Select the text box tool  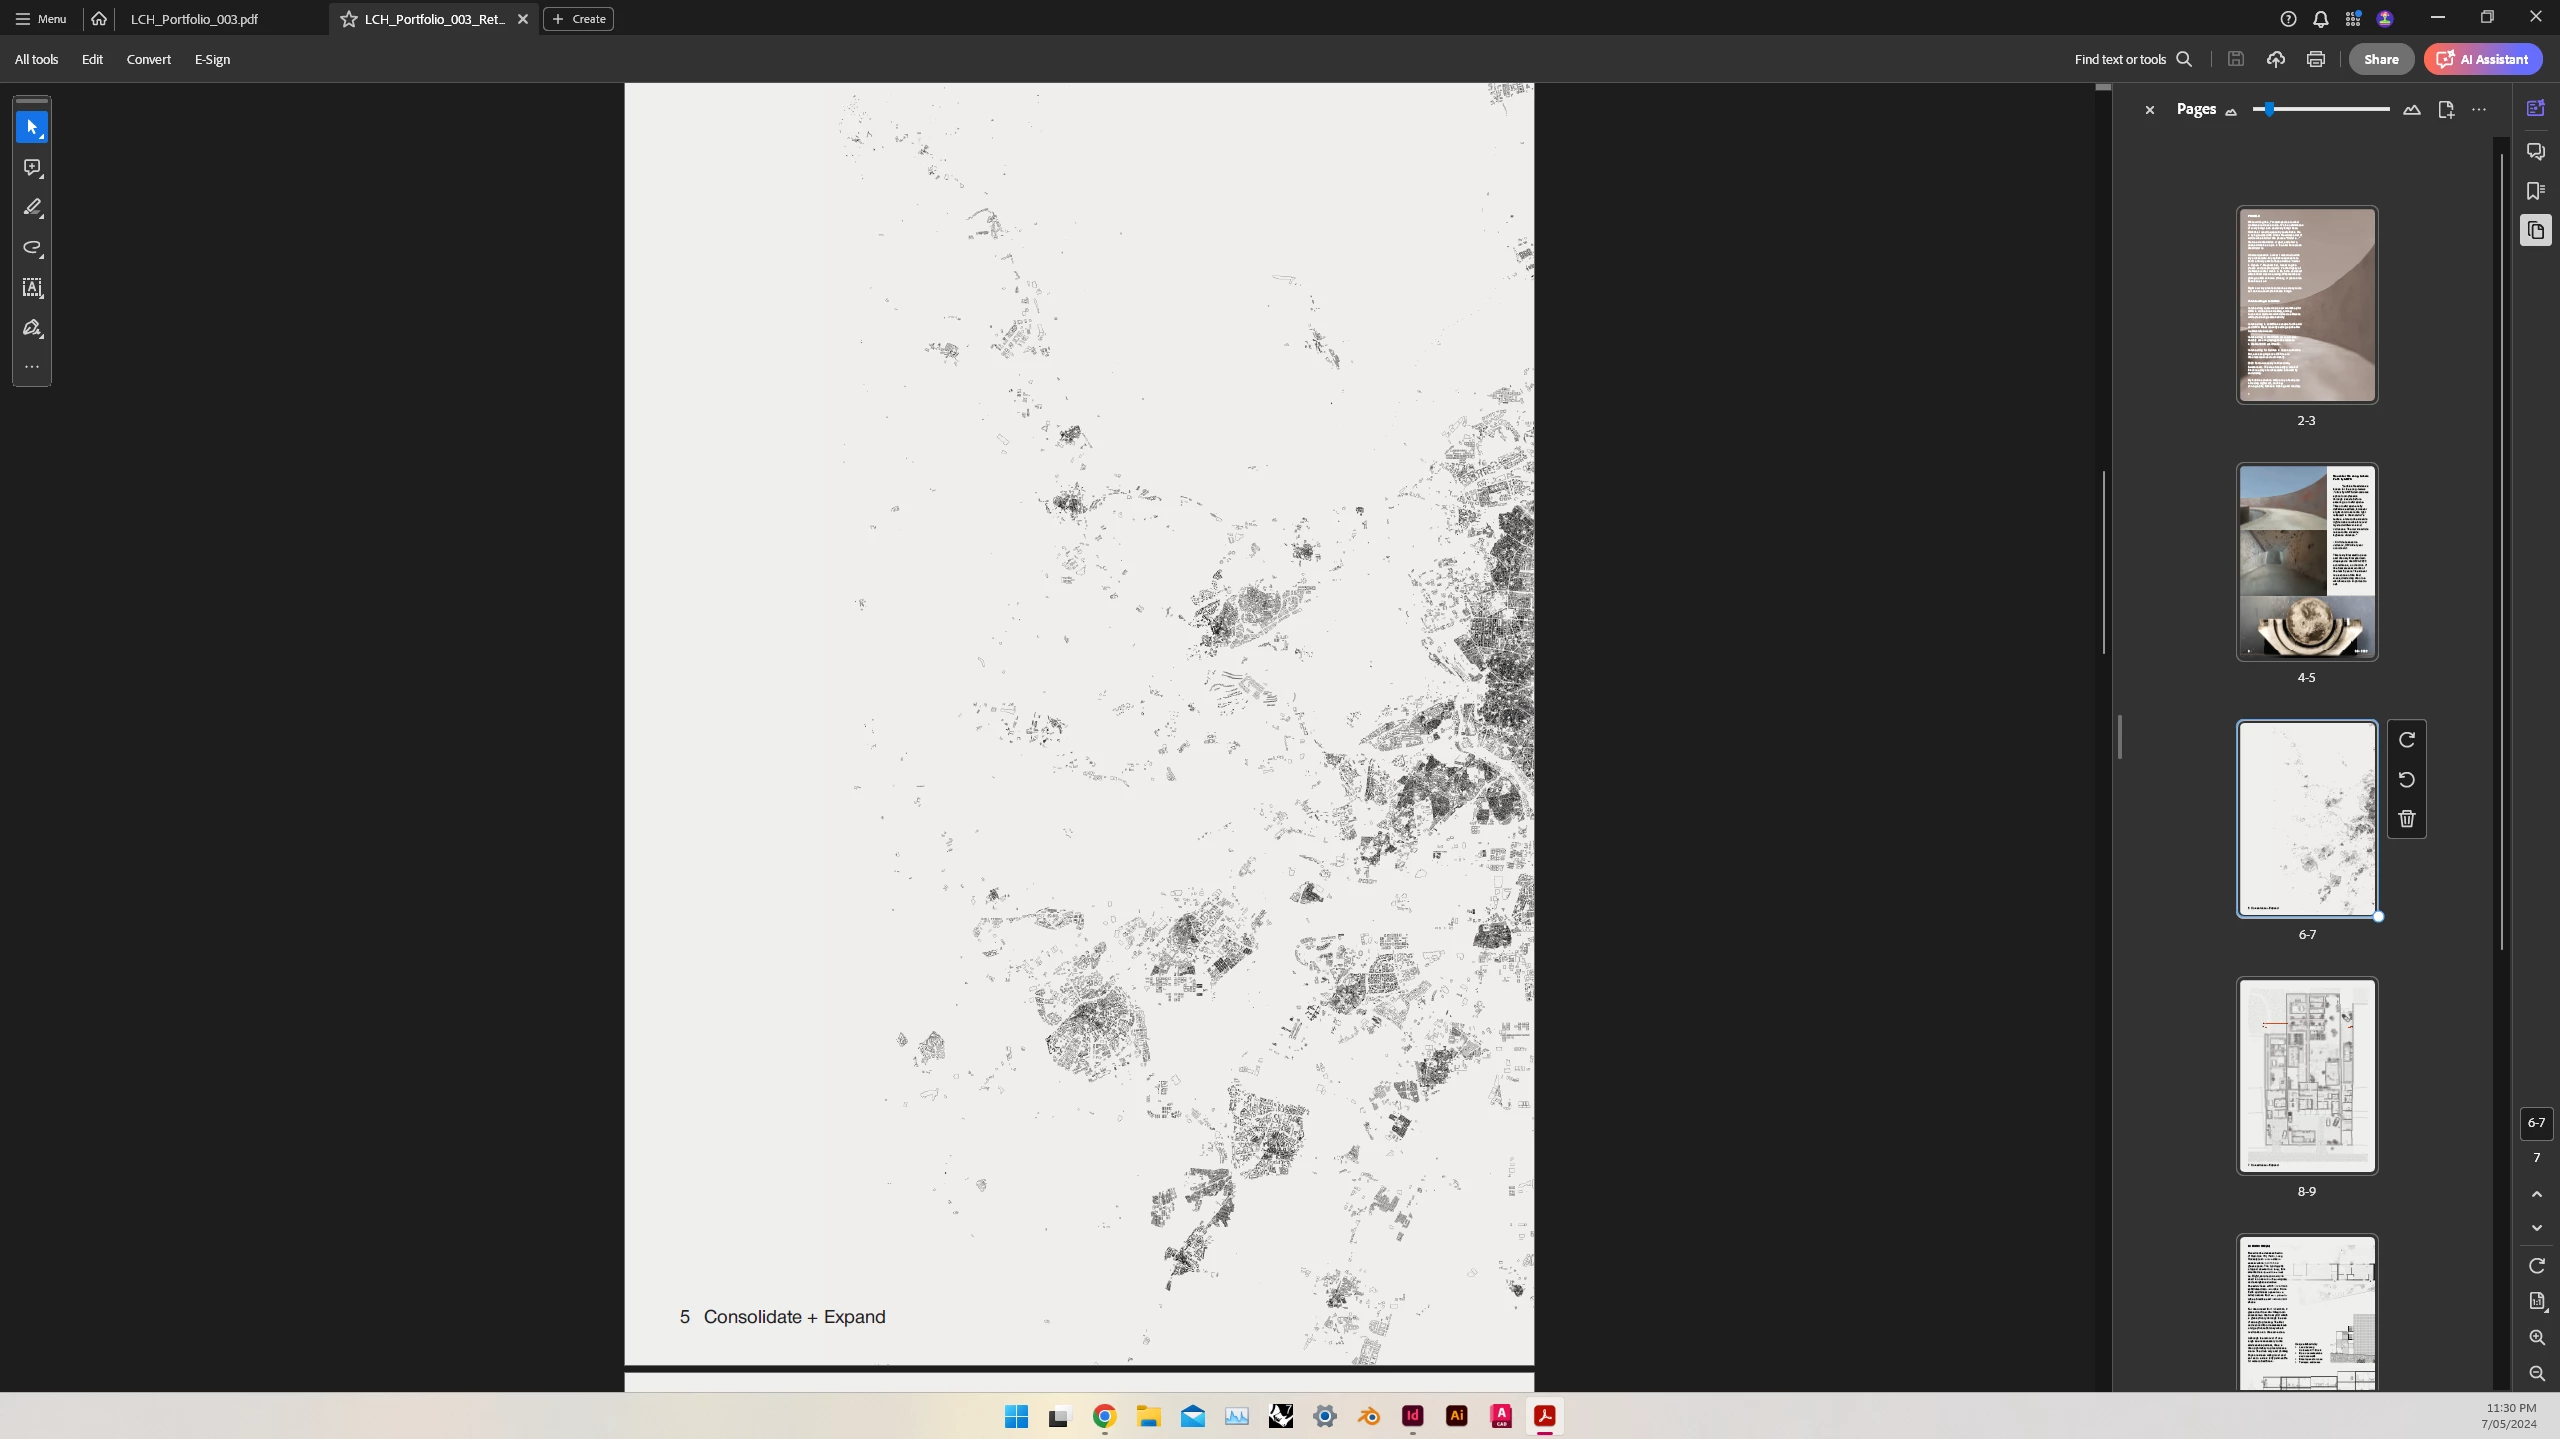pyautogui.click(x=32, y=288)
